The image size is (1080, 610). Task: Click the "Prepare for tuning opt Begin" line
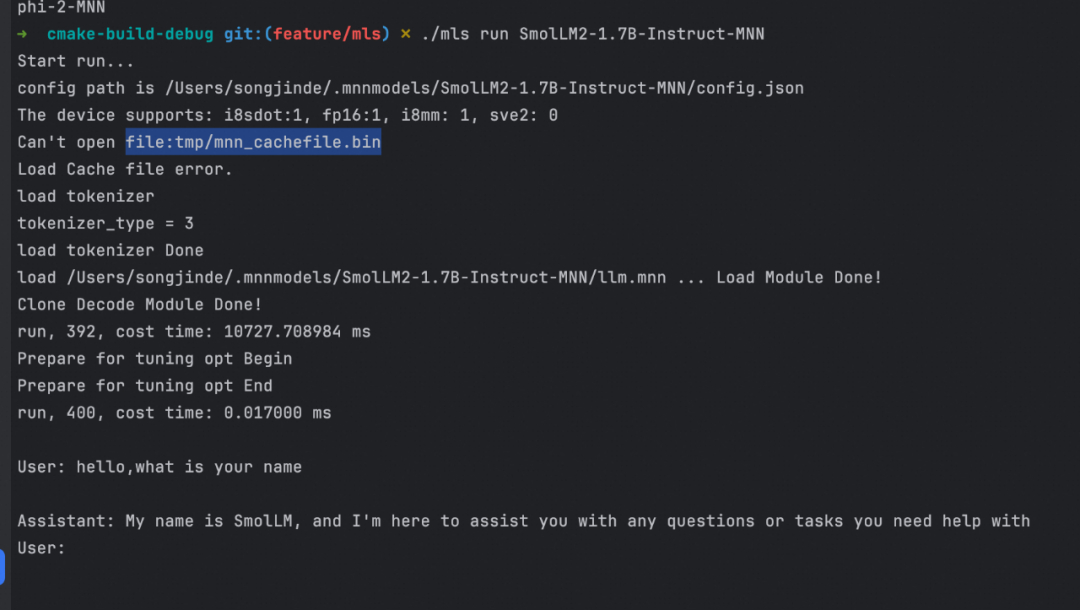point(155,358)
